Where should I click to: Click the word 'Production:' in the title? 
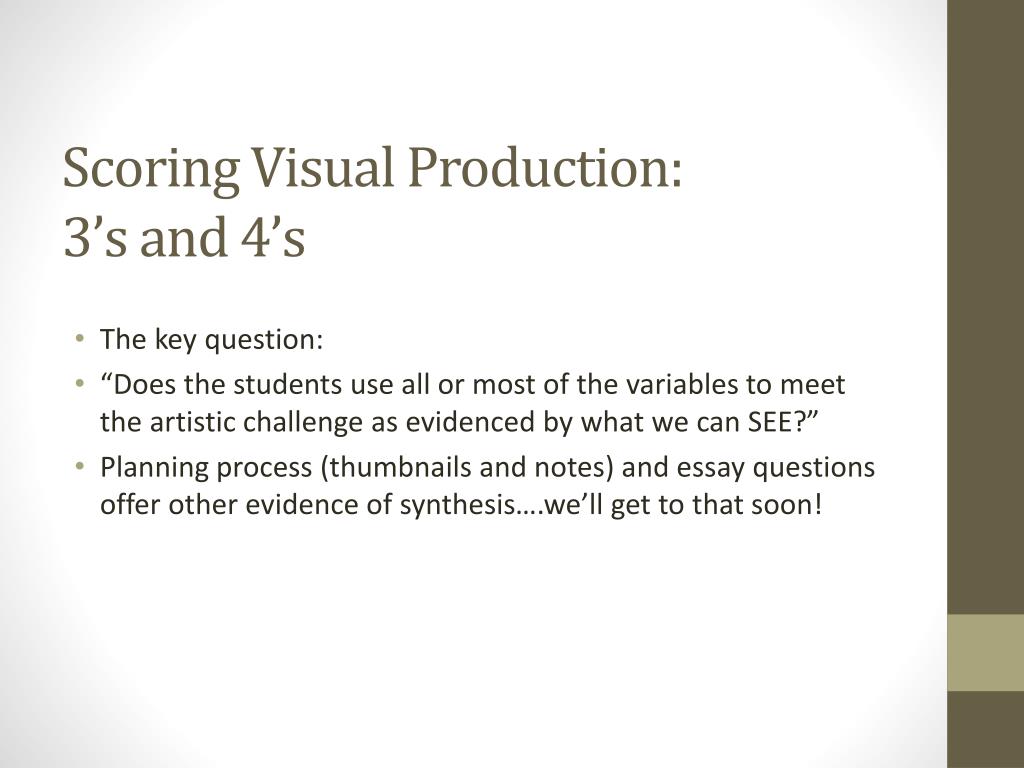(x=546, y=168)
